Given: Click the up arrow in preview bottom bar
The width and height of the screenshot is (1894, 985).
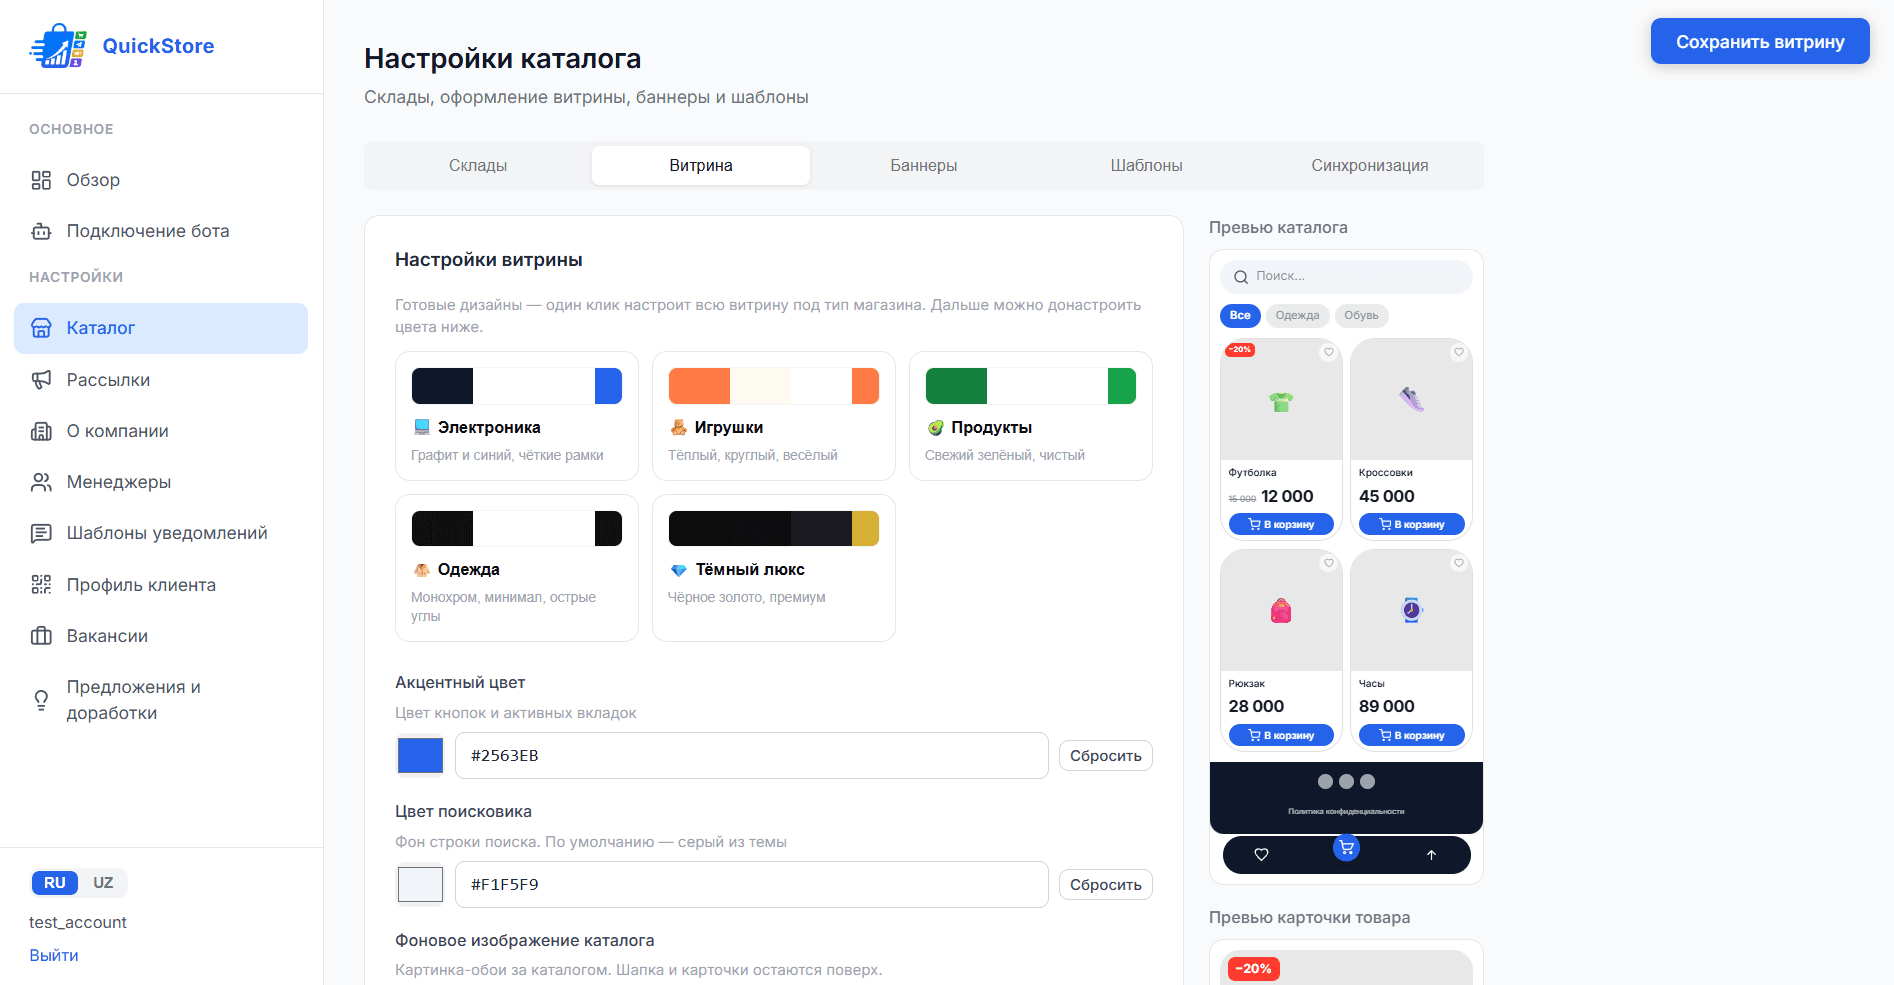Looking at the screenshot, I should coord(1431,855).
